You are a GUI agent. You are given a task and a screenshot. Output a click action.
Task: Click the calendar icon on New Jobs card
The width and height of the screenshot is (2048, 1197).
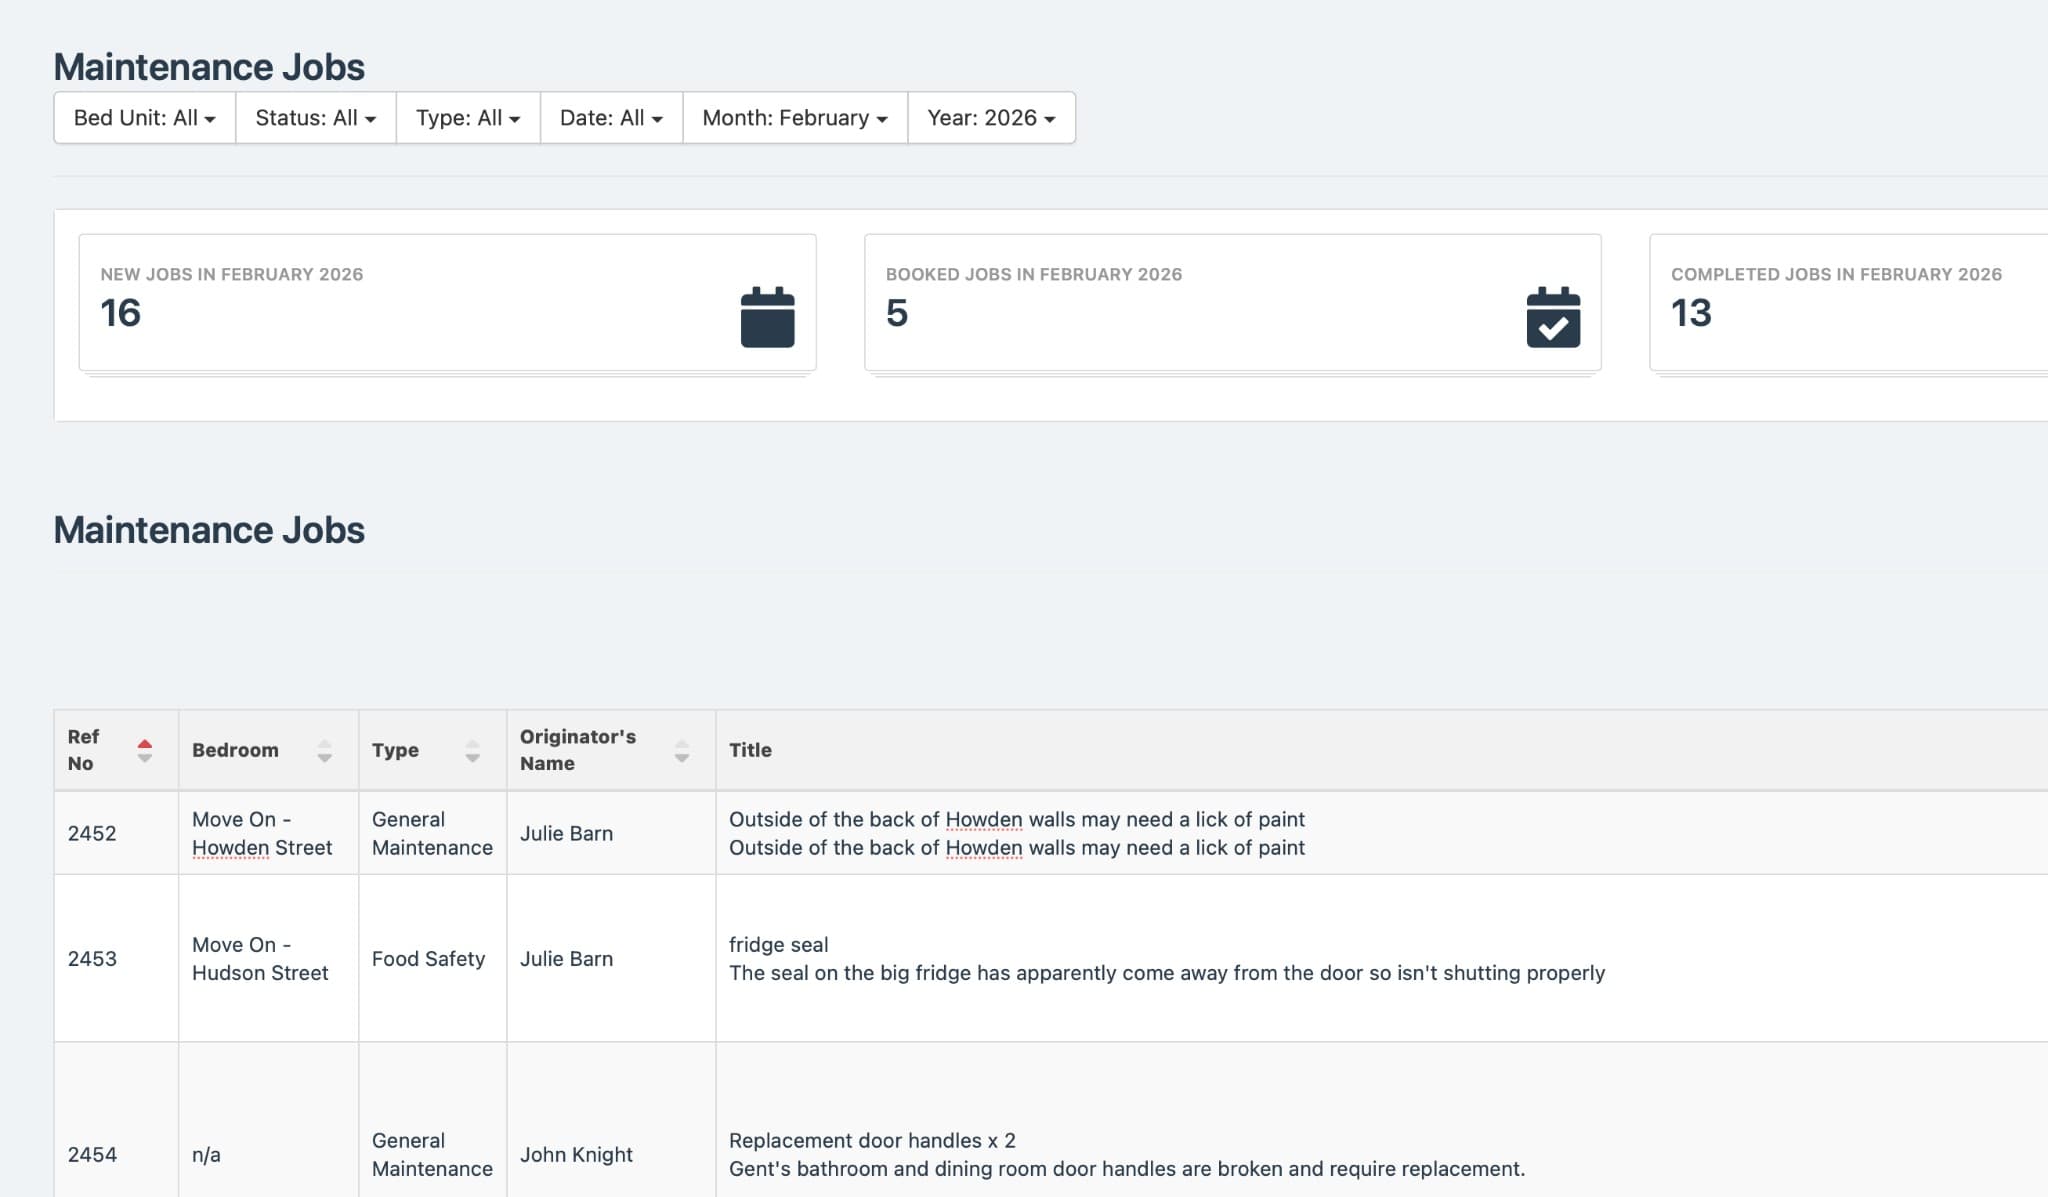pyautogui.click(x=766, y=317)
